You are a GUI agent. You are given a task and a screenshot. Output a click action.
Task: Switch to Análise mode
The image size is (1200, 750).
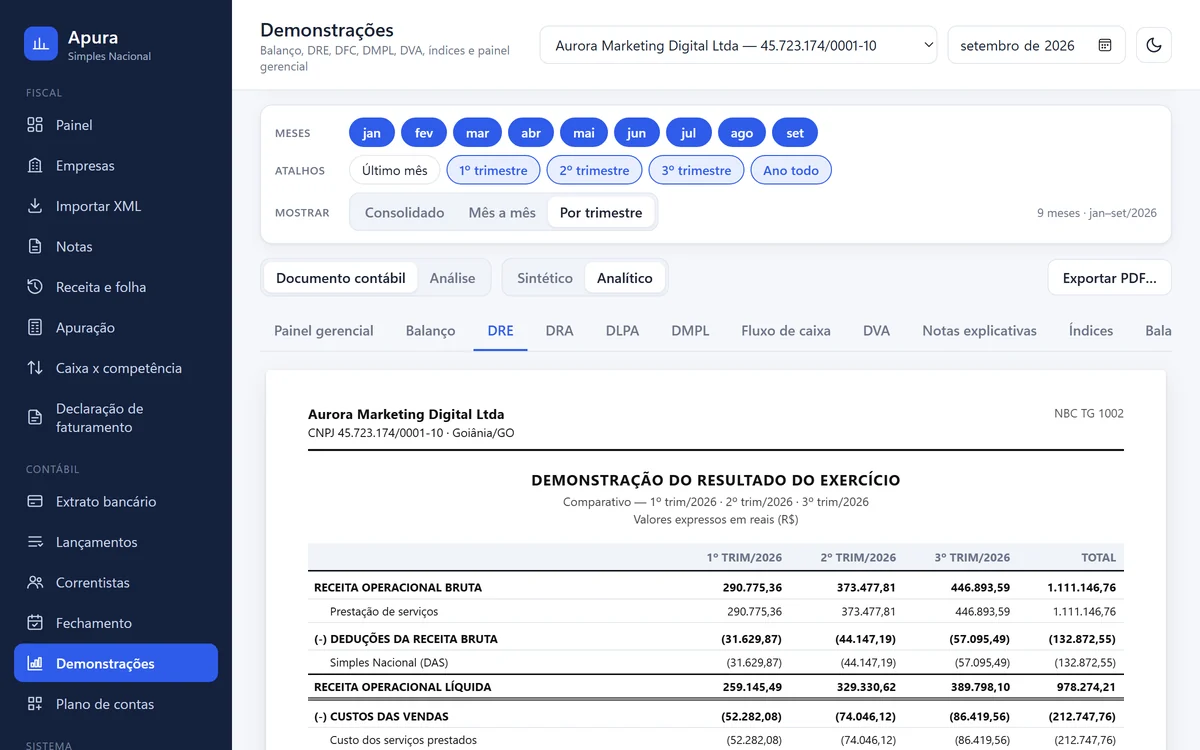pos(452,278)
